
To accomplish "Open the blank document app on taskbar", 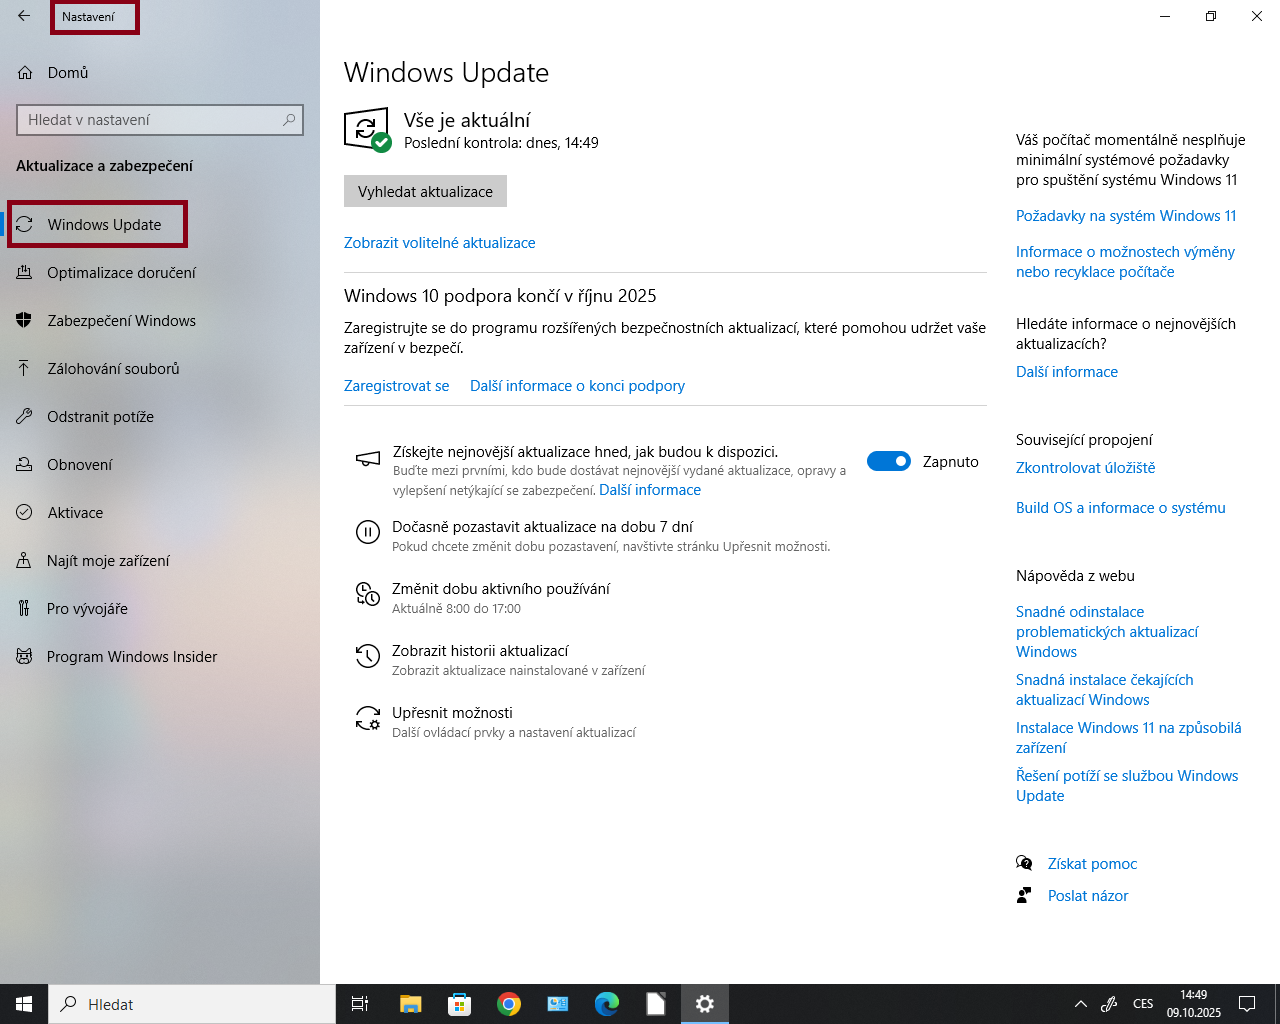I will pos(656,1004).
